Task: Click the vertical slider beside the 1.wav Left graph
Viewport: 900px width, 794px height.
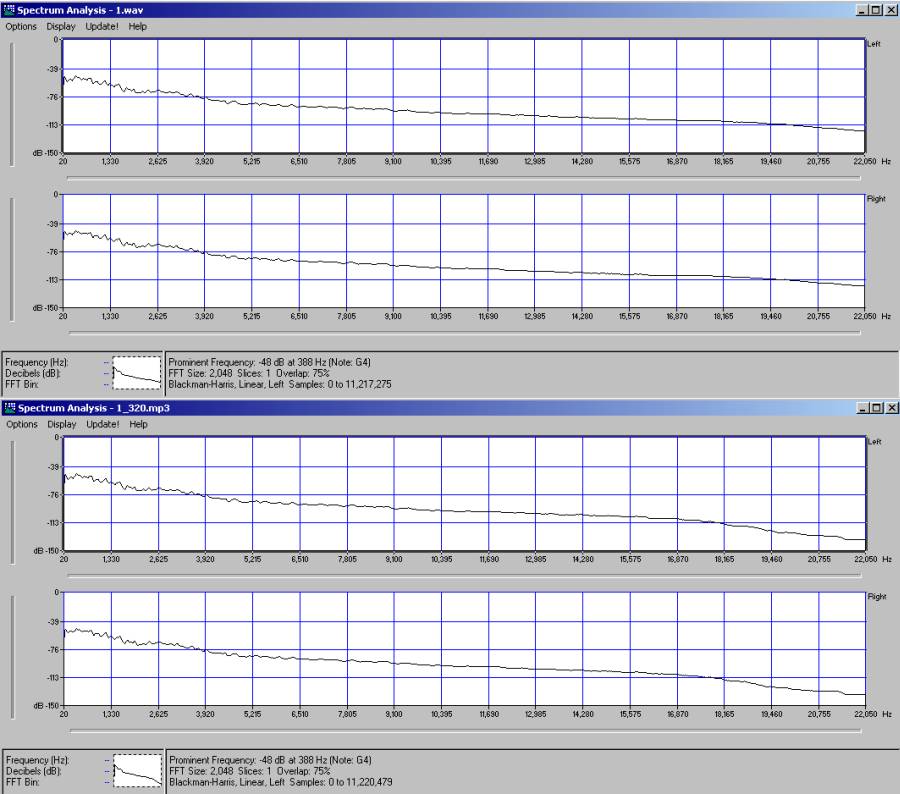Action: point(12,104)
